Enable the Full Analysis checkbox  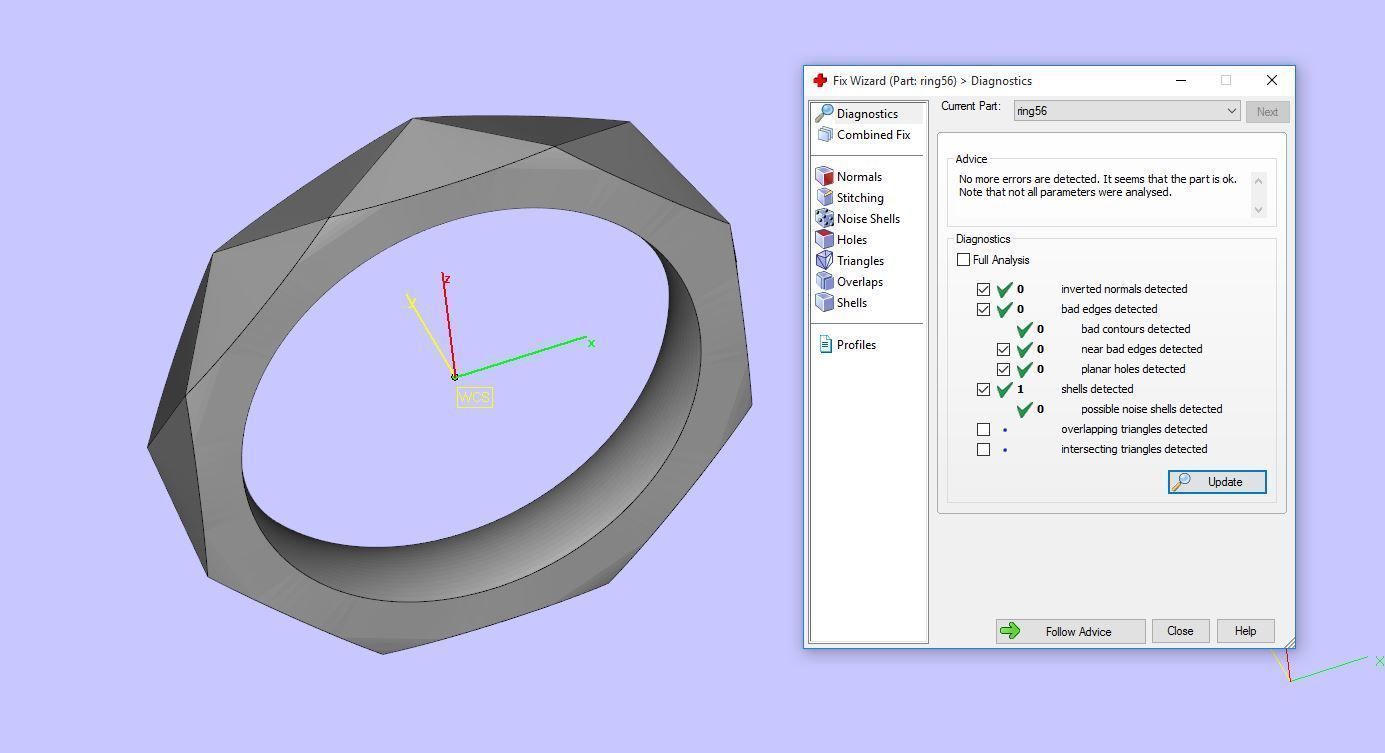click(x=963, y=260)
